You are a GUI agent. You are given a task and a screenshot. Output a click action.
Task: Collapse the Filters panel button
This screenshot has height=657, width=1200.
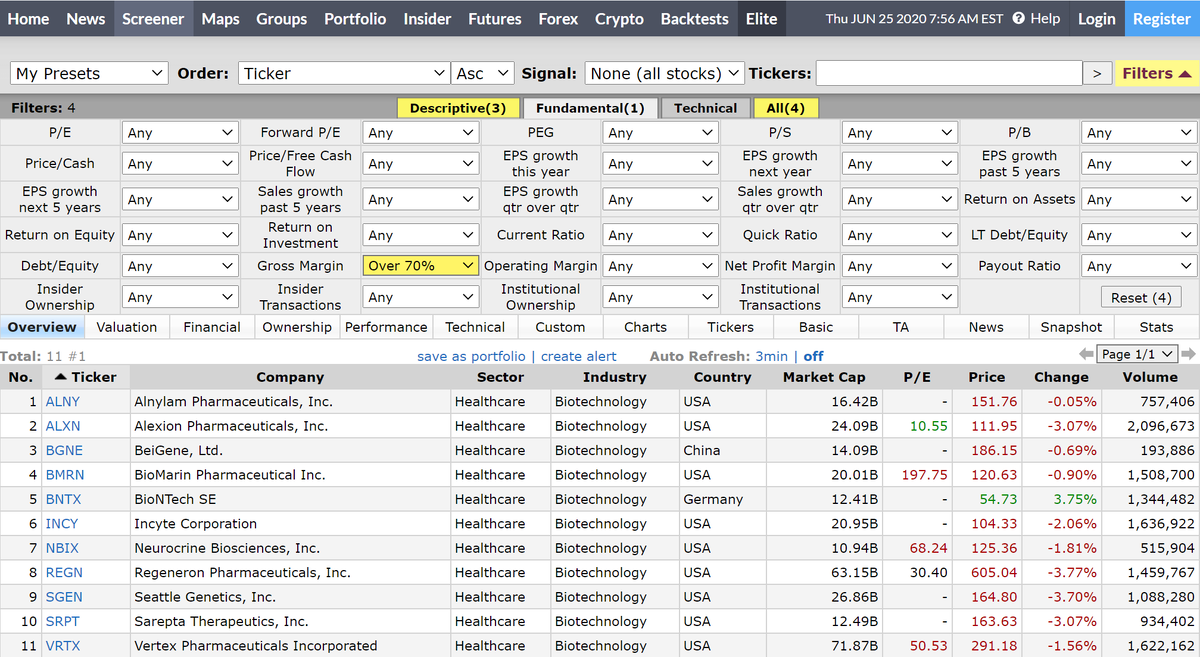coord(1157,73)
